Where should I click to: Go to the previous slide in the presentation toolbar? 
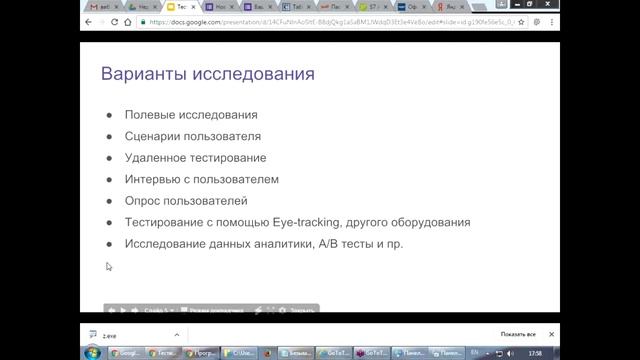pos(111,310)
